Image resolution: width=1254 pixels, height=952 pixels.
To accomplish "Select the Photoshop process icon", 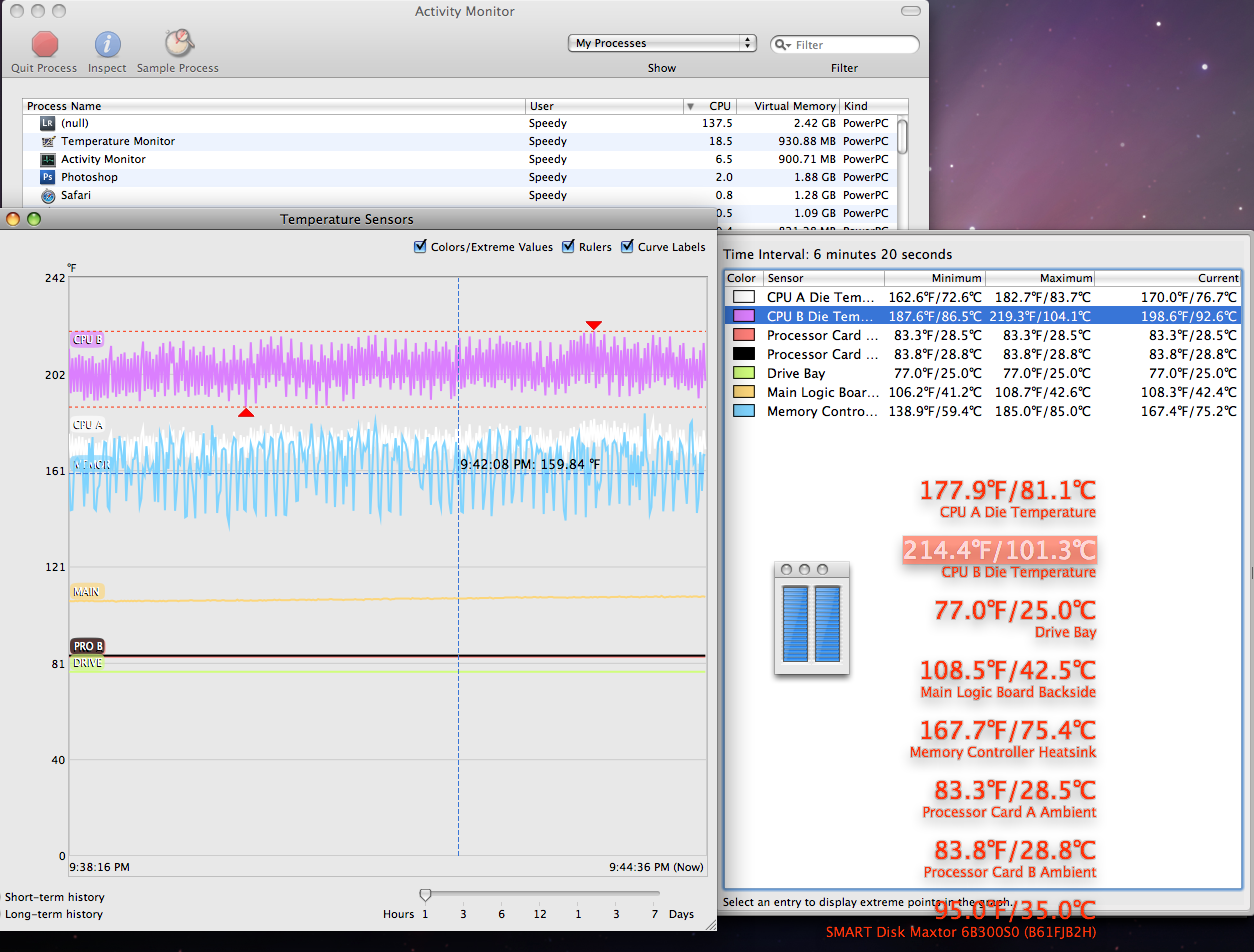I will click(48, 177).
